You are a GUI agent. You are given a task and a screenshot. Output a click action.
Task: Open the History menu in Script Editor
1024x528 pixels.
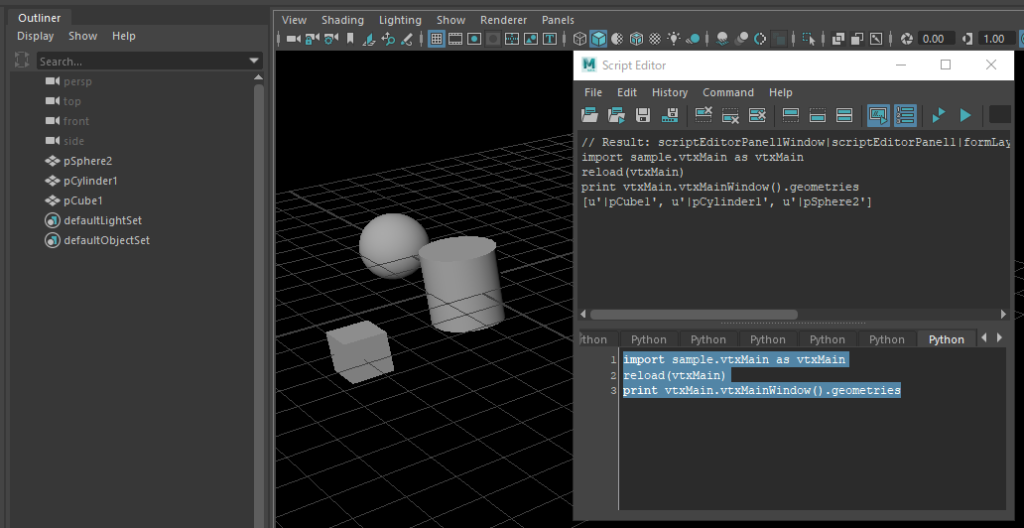click(x=669, y=92)
